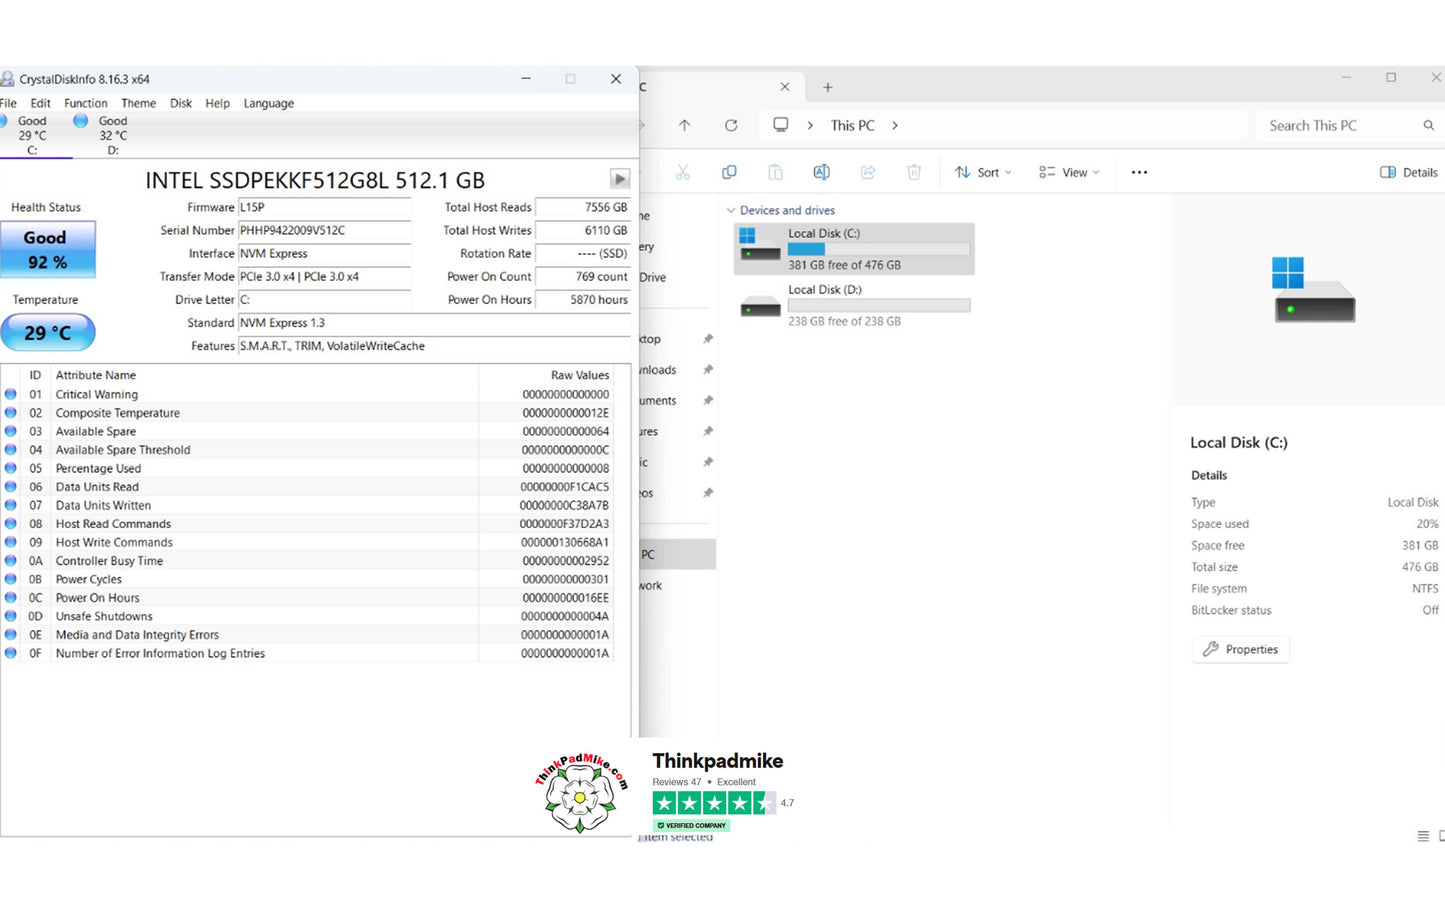Click the Local Disk (D:) usage bar

(x=879, y=305)
